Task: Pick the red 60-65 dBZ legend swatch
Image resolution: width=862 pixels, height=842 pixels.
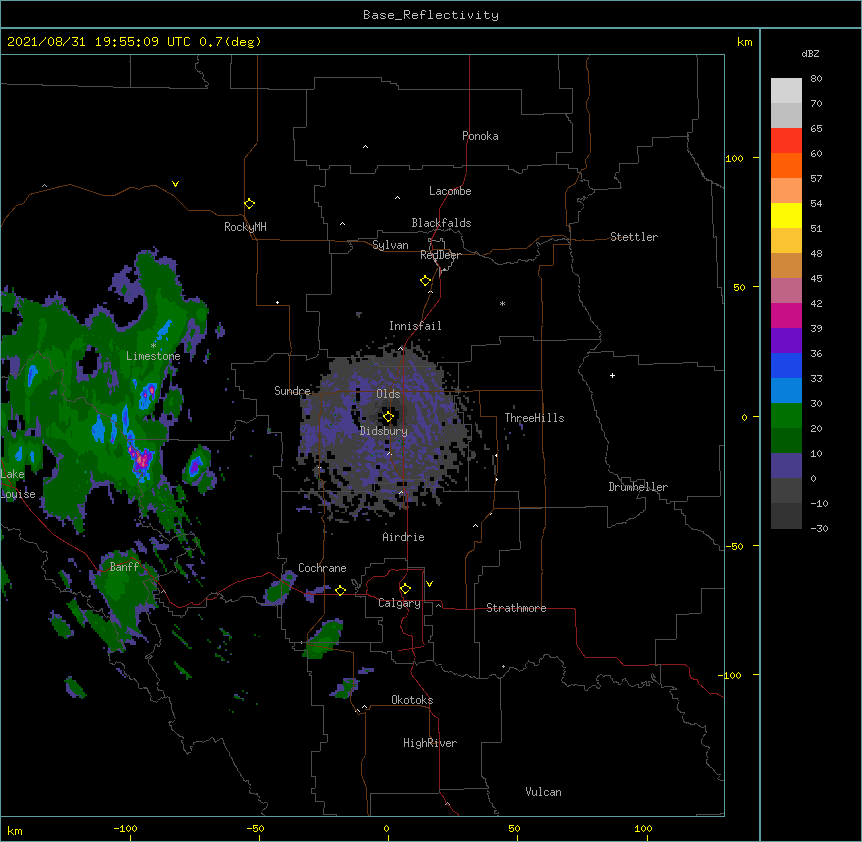Action: tap(786, 140)
